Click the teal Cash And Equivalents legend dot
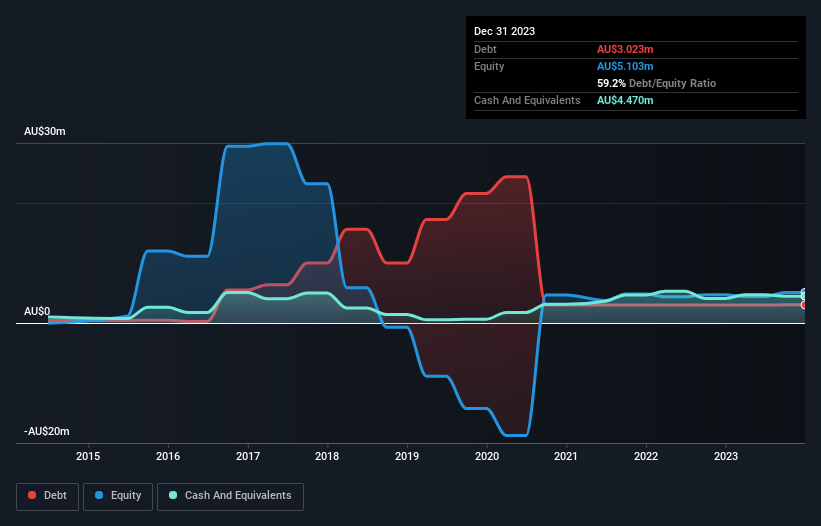 [x=173, y=495]
